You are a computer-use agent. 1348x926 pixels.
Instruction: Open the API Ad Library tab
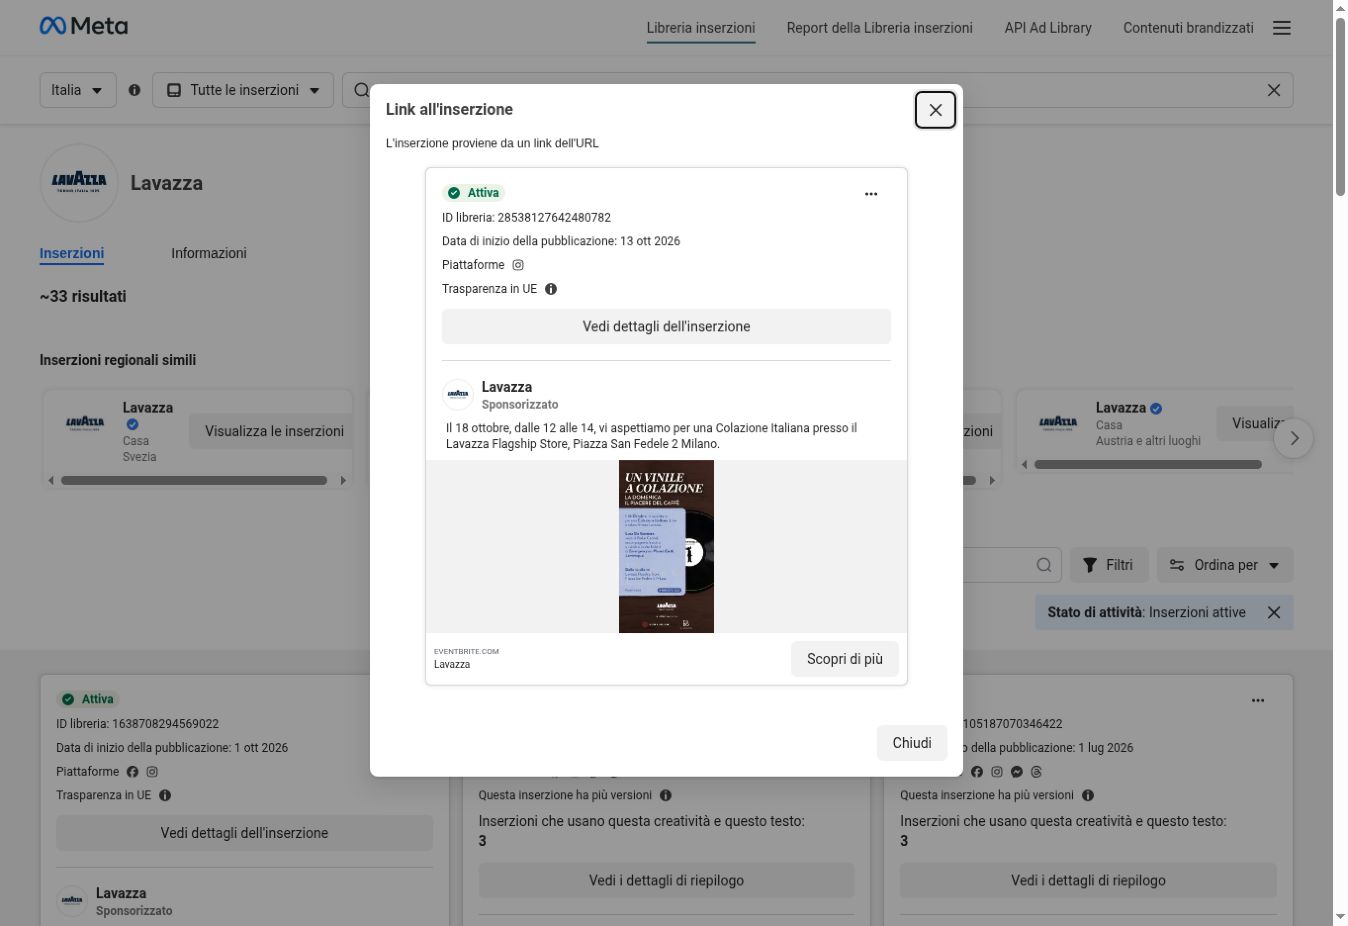(1048, 28)
